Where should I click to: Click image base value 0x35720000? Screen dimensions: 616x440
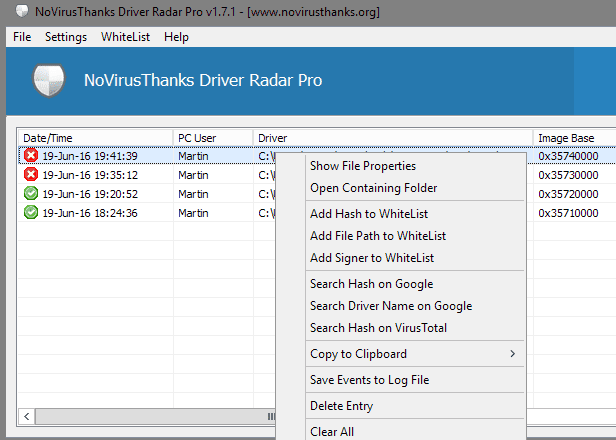[x=568, y=194]
